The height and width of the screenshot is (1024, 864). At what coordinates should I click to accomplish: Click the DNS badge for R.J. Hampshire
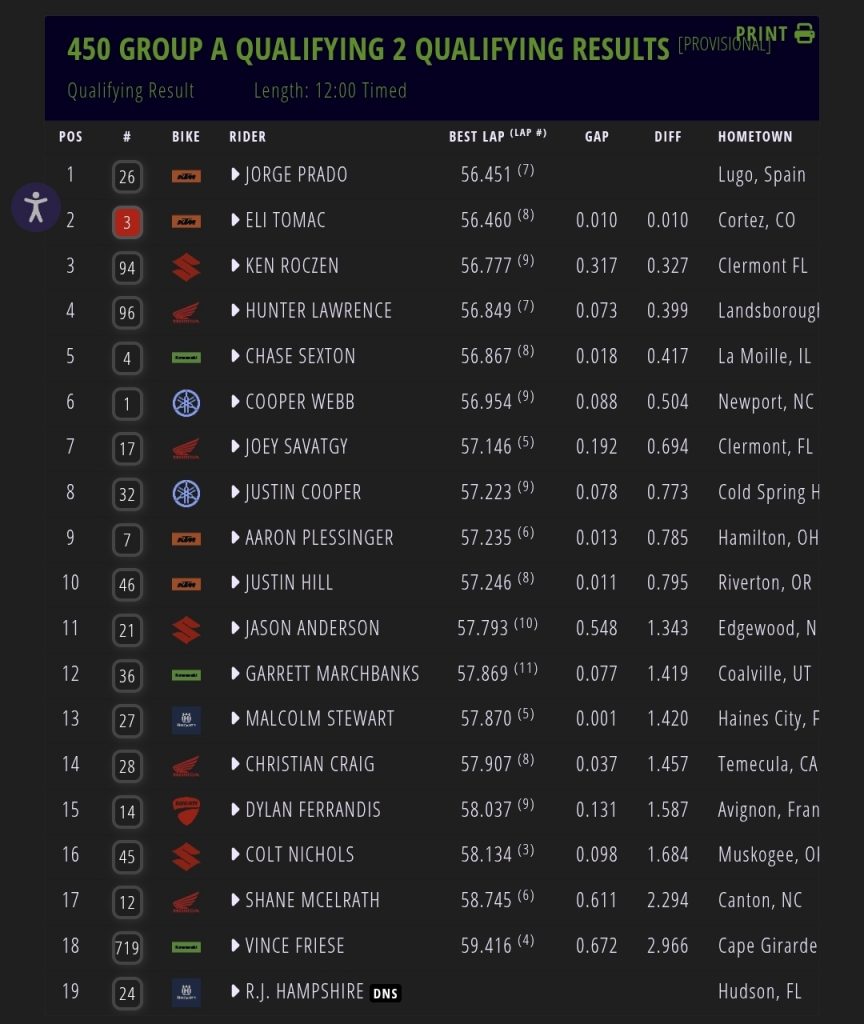pos(385,993)
